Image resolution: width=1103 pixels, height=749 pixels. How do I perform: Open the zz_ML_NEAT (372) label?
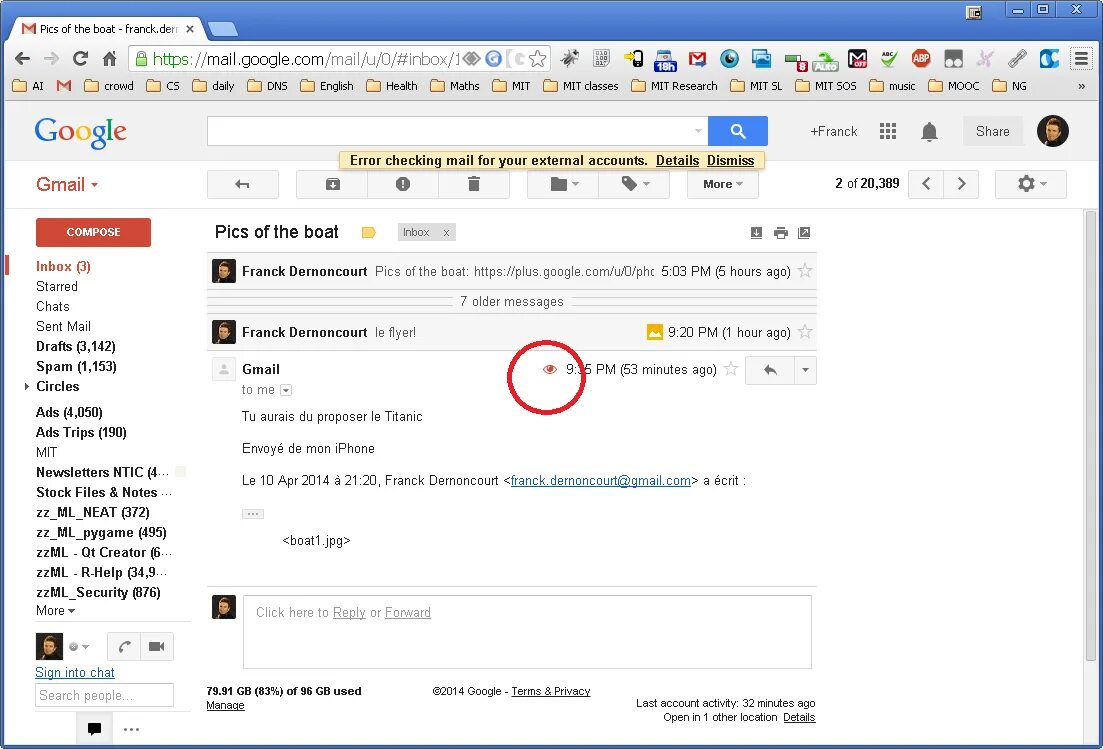pyautogui.click(x=93, y=513)
